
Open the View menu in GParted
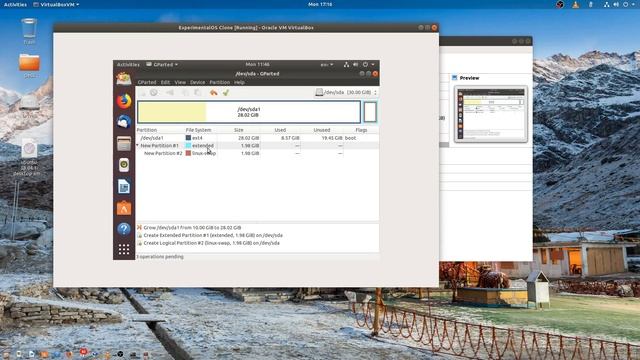pyautogui.click(x=180, y=82)
